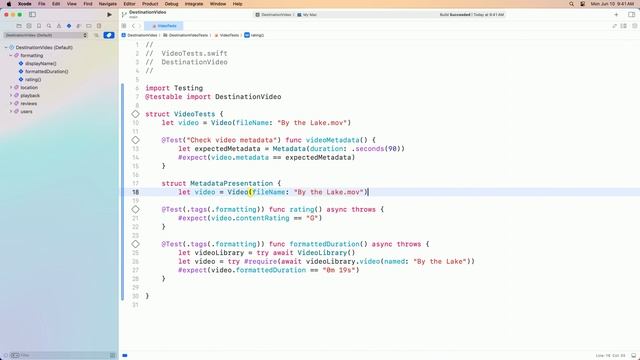
Task: Click the DestinationVideo breadcrumb in jump bar
Action: [139, 36]
